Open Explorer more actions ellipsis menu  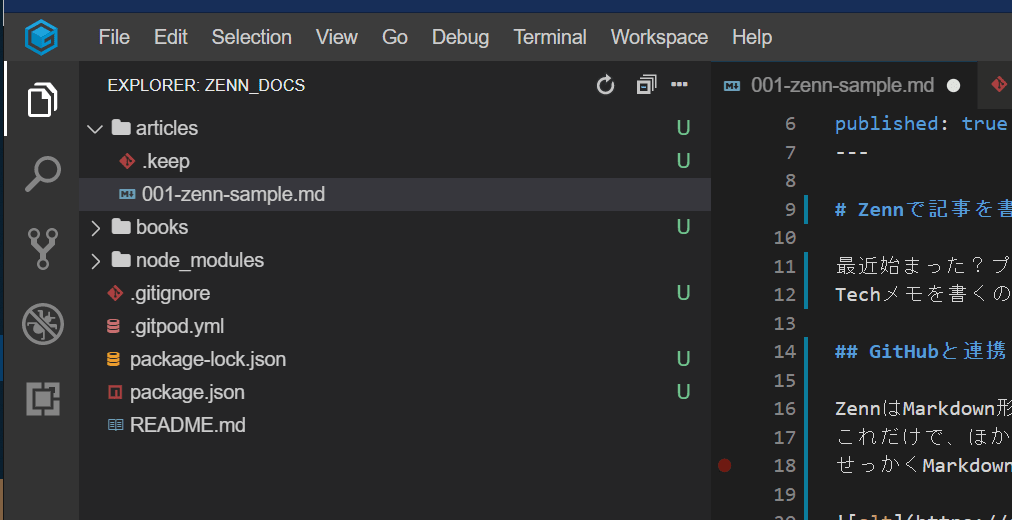[x=680, y=85]
